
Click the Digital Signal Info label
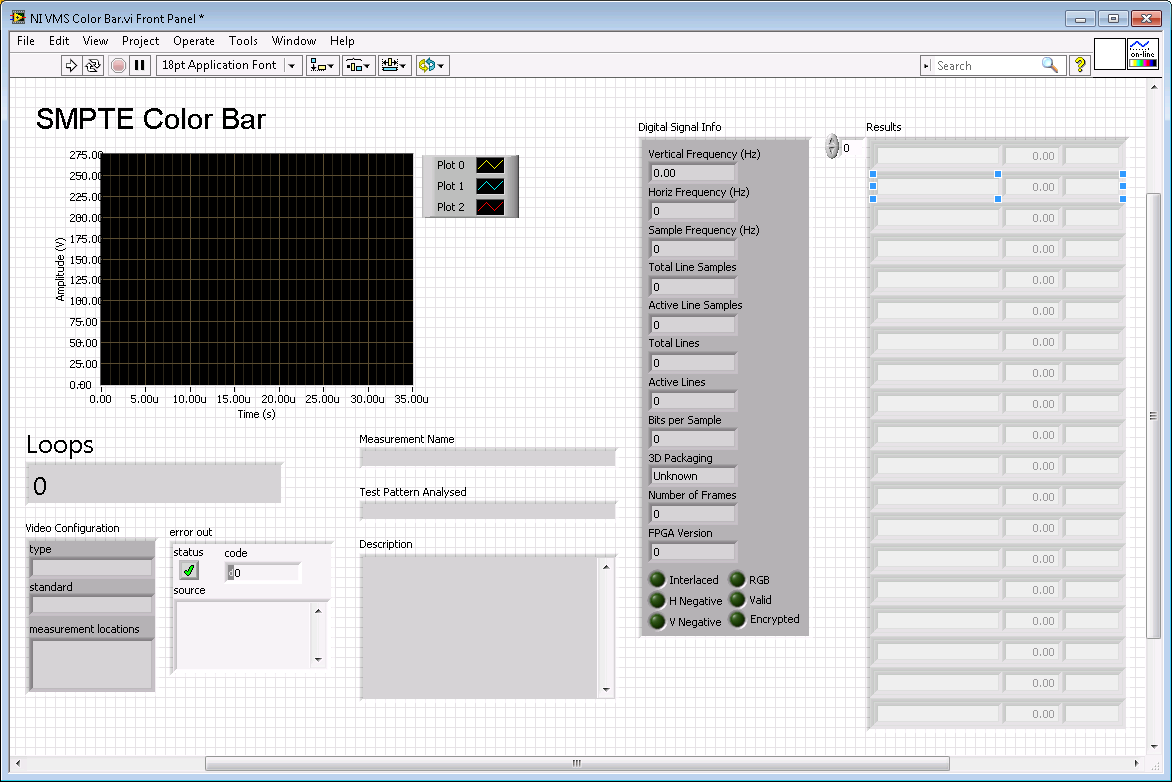679,127
